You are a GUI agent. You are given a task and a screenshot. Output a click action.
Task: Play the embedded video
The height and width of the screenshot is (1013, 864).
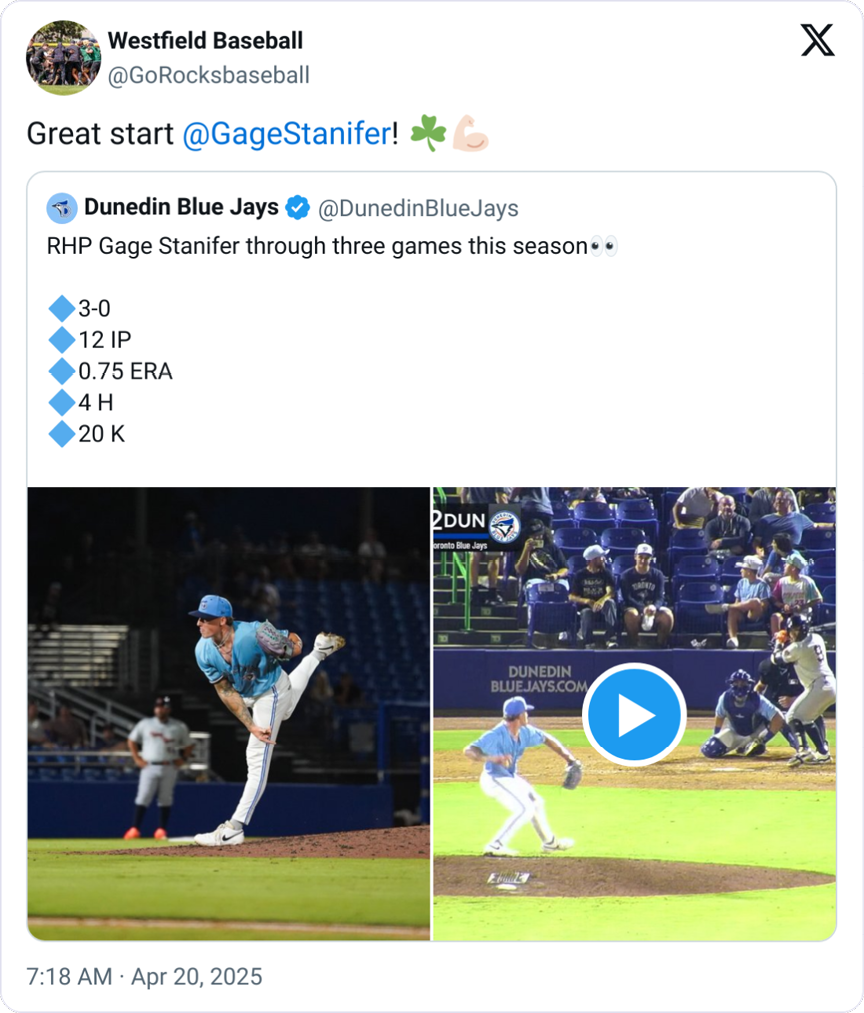[633, 715]
